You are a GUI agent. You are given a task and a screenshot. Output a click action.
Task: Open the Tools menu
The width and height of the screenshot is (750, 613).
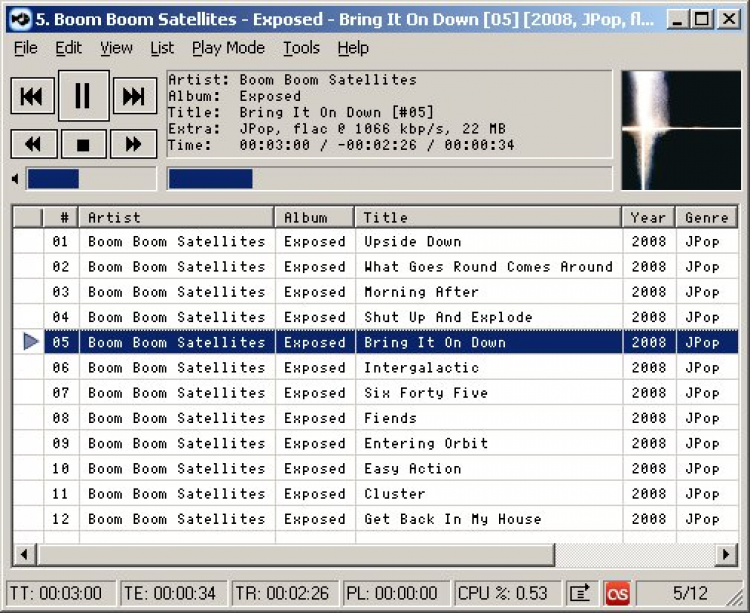[301, 48]
